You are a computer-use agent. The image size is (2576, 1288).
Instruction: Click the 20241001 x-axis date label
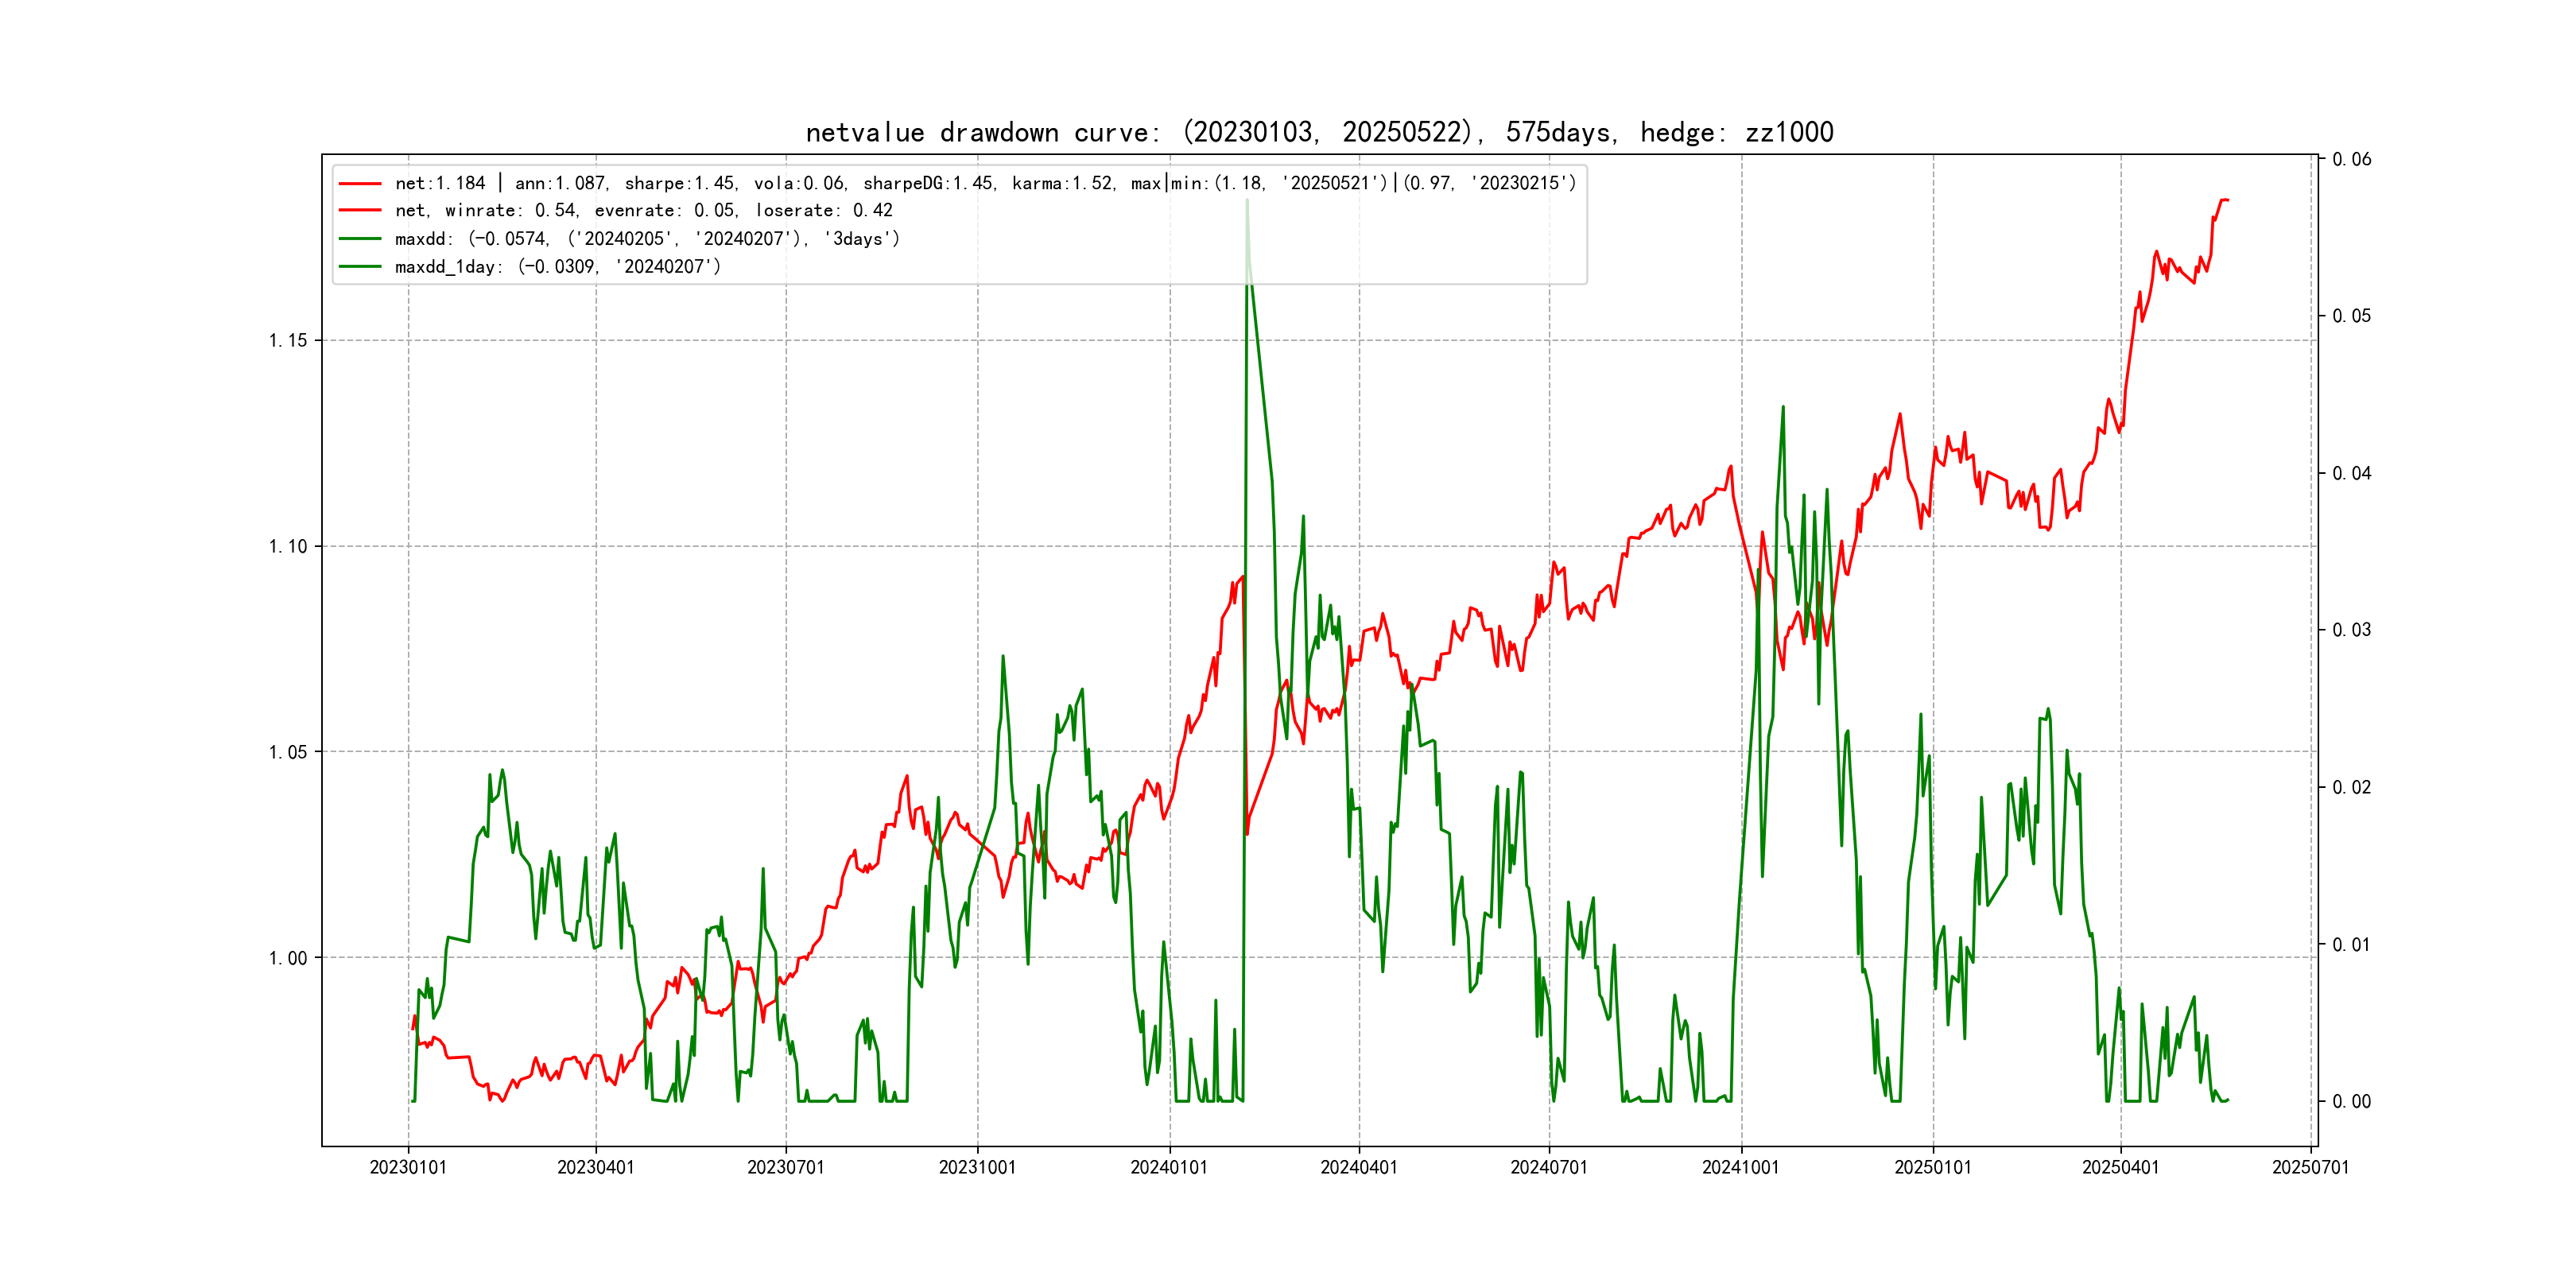point(1741,1167)
